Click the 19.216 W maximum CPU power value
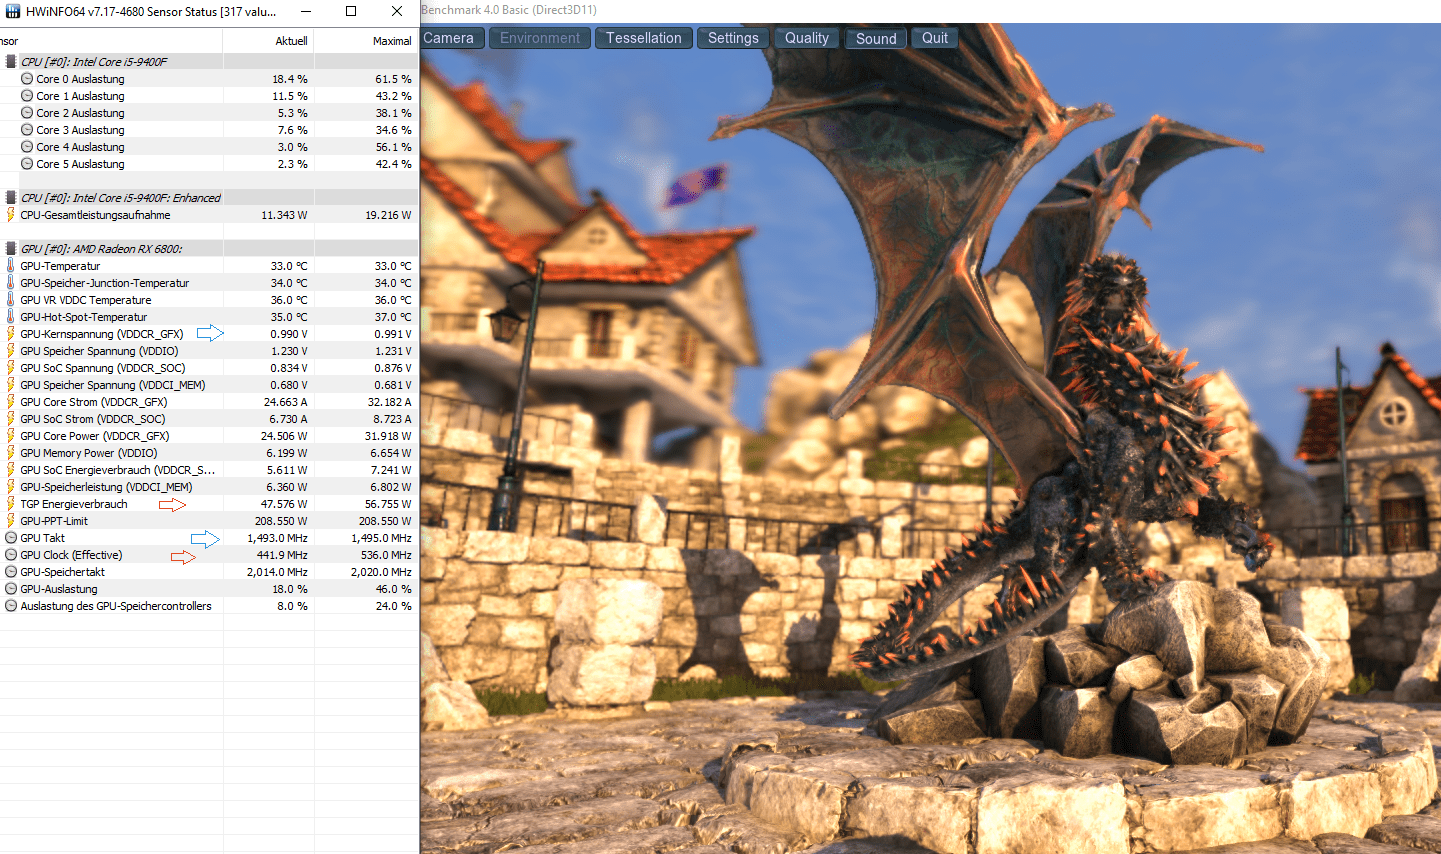The height and width of the screenshot is (854, 1441). tap(388, 215)
